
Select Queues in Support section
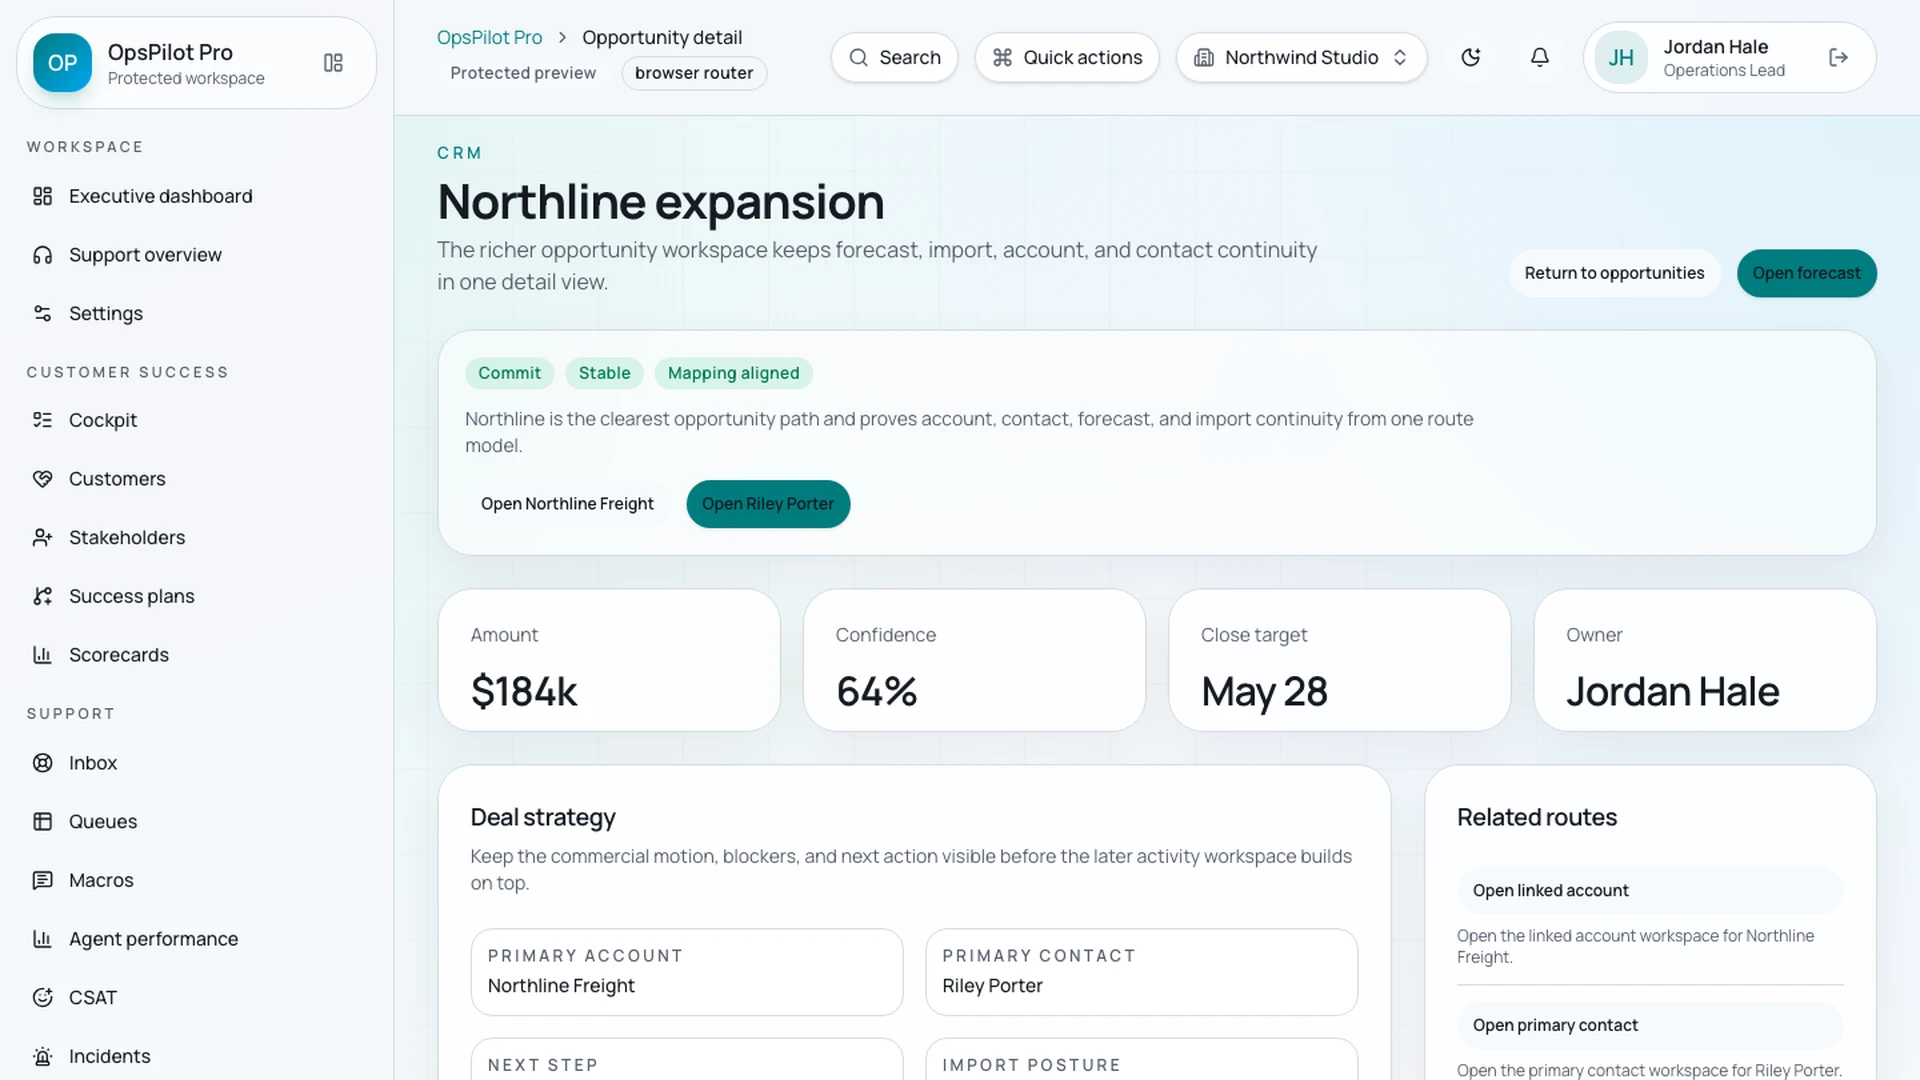pyautogui.click(x=196, y=822)
